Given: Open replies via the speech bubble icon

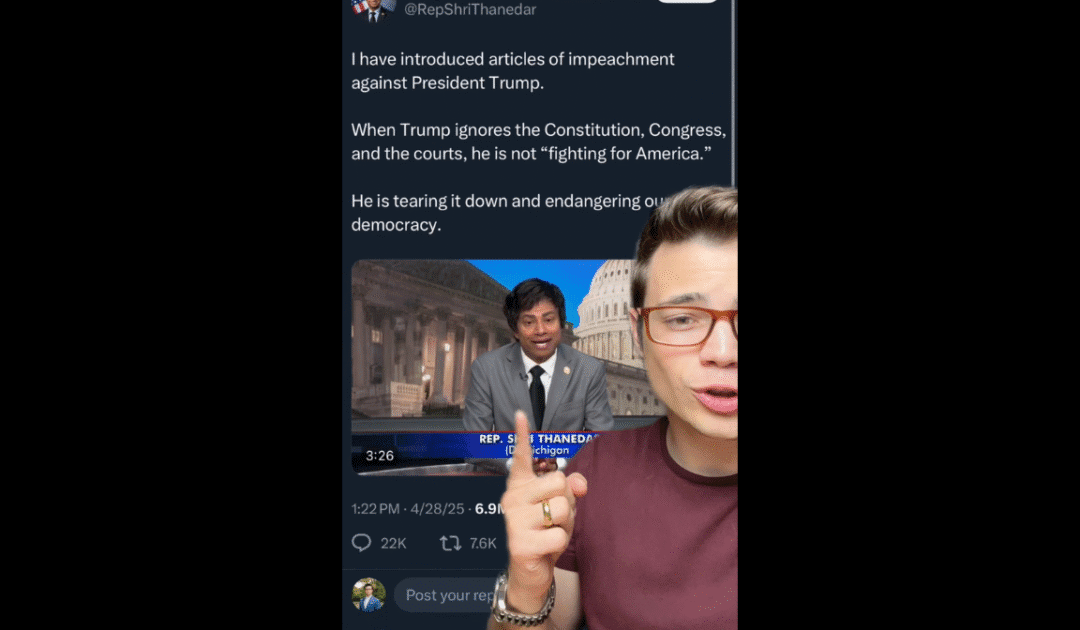Looking at the screenshot, I should click(x=361, y=543).
